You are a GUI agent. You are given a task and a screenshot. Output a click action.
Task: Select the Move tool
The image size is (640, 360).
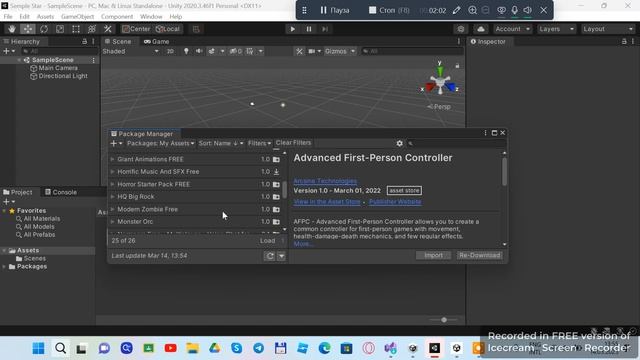28,29
